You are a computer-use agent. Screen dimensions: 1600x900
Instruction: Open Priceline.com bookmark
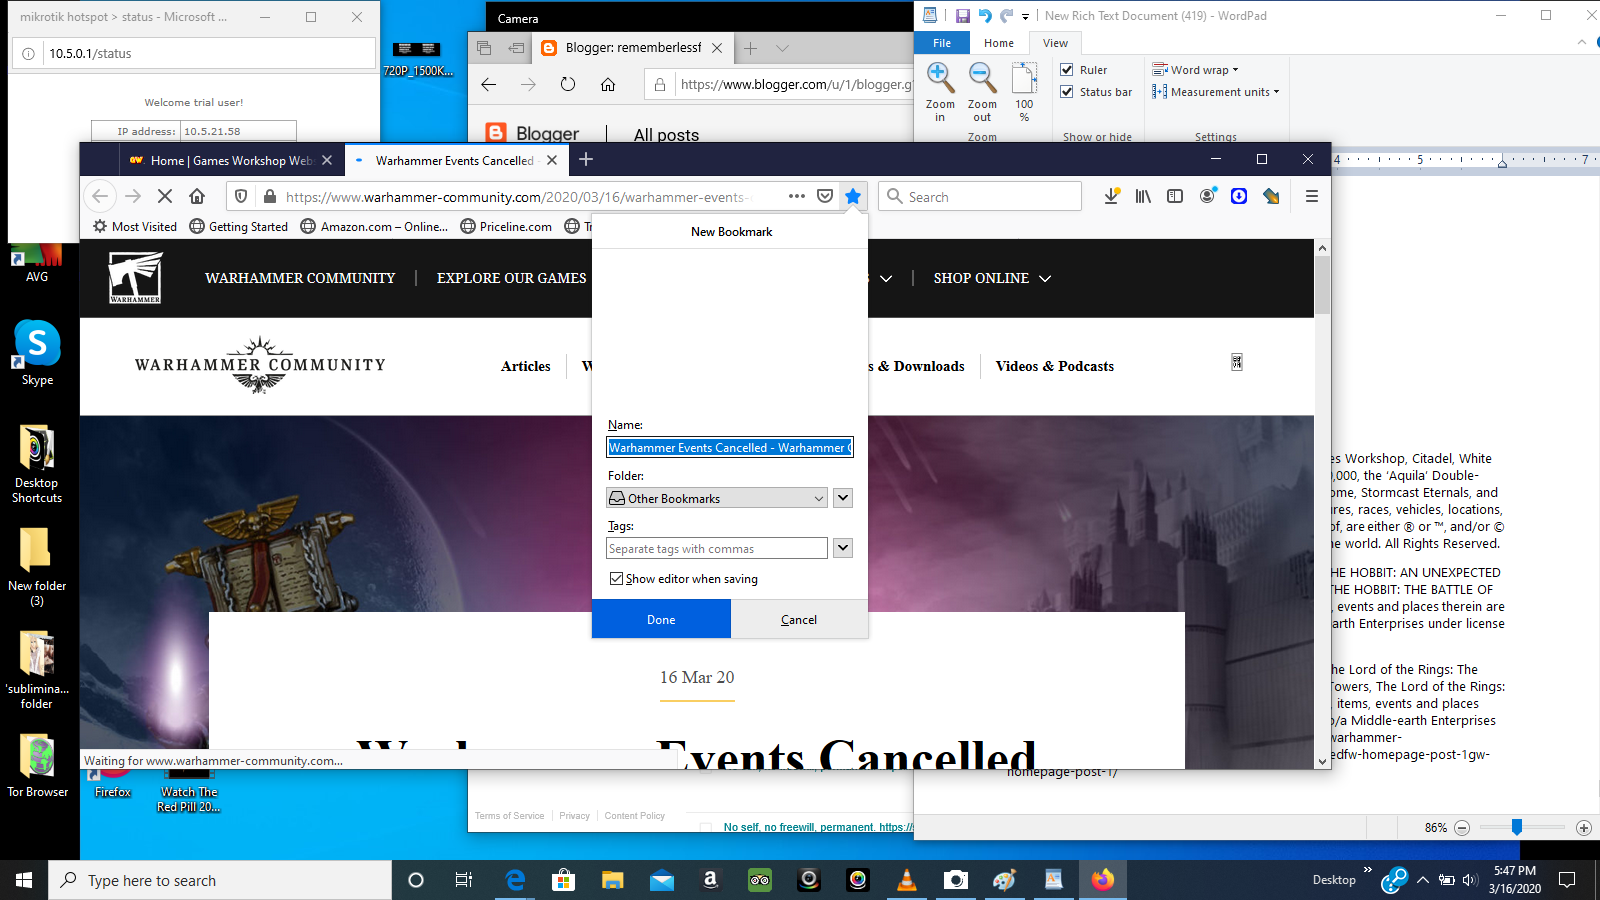pos(506,227)
